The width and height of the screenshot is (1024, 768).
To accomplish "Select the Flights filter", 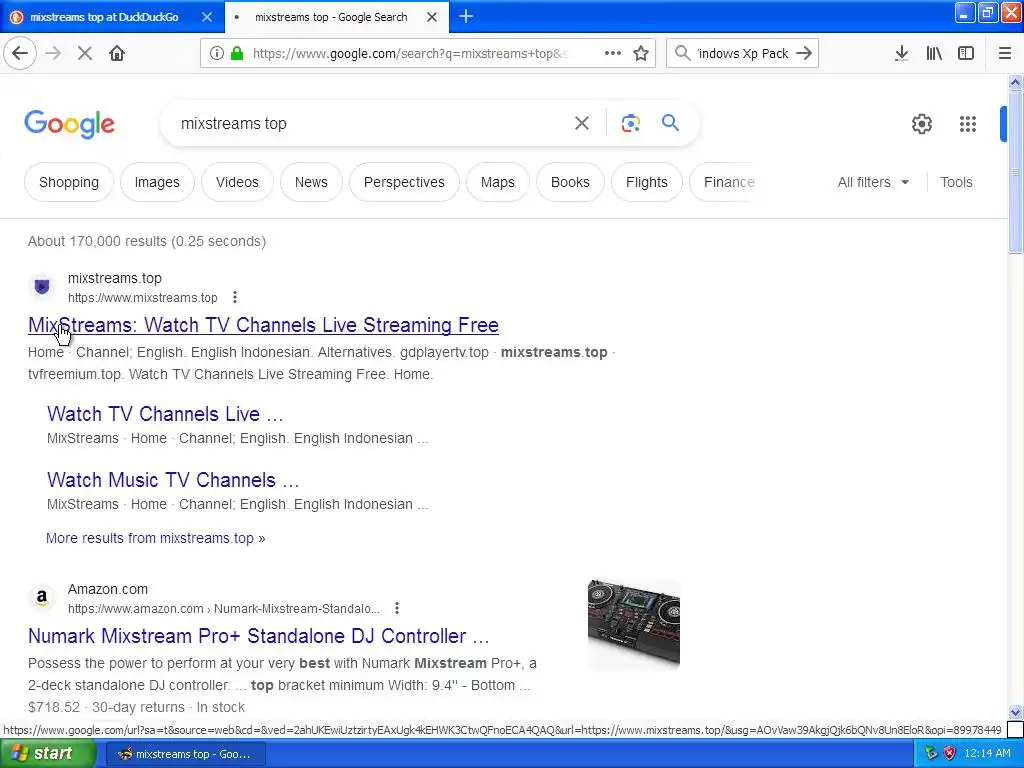I will pyautogui.click(x=647, y=182).
